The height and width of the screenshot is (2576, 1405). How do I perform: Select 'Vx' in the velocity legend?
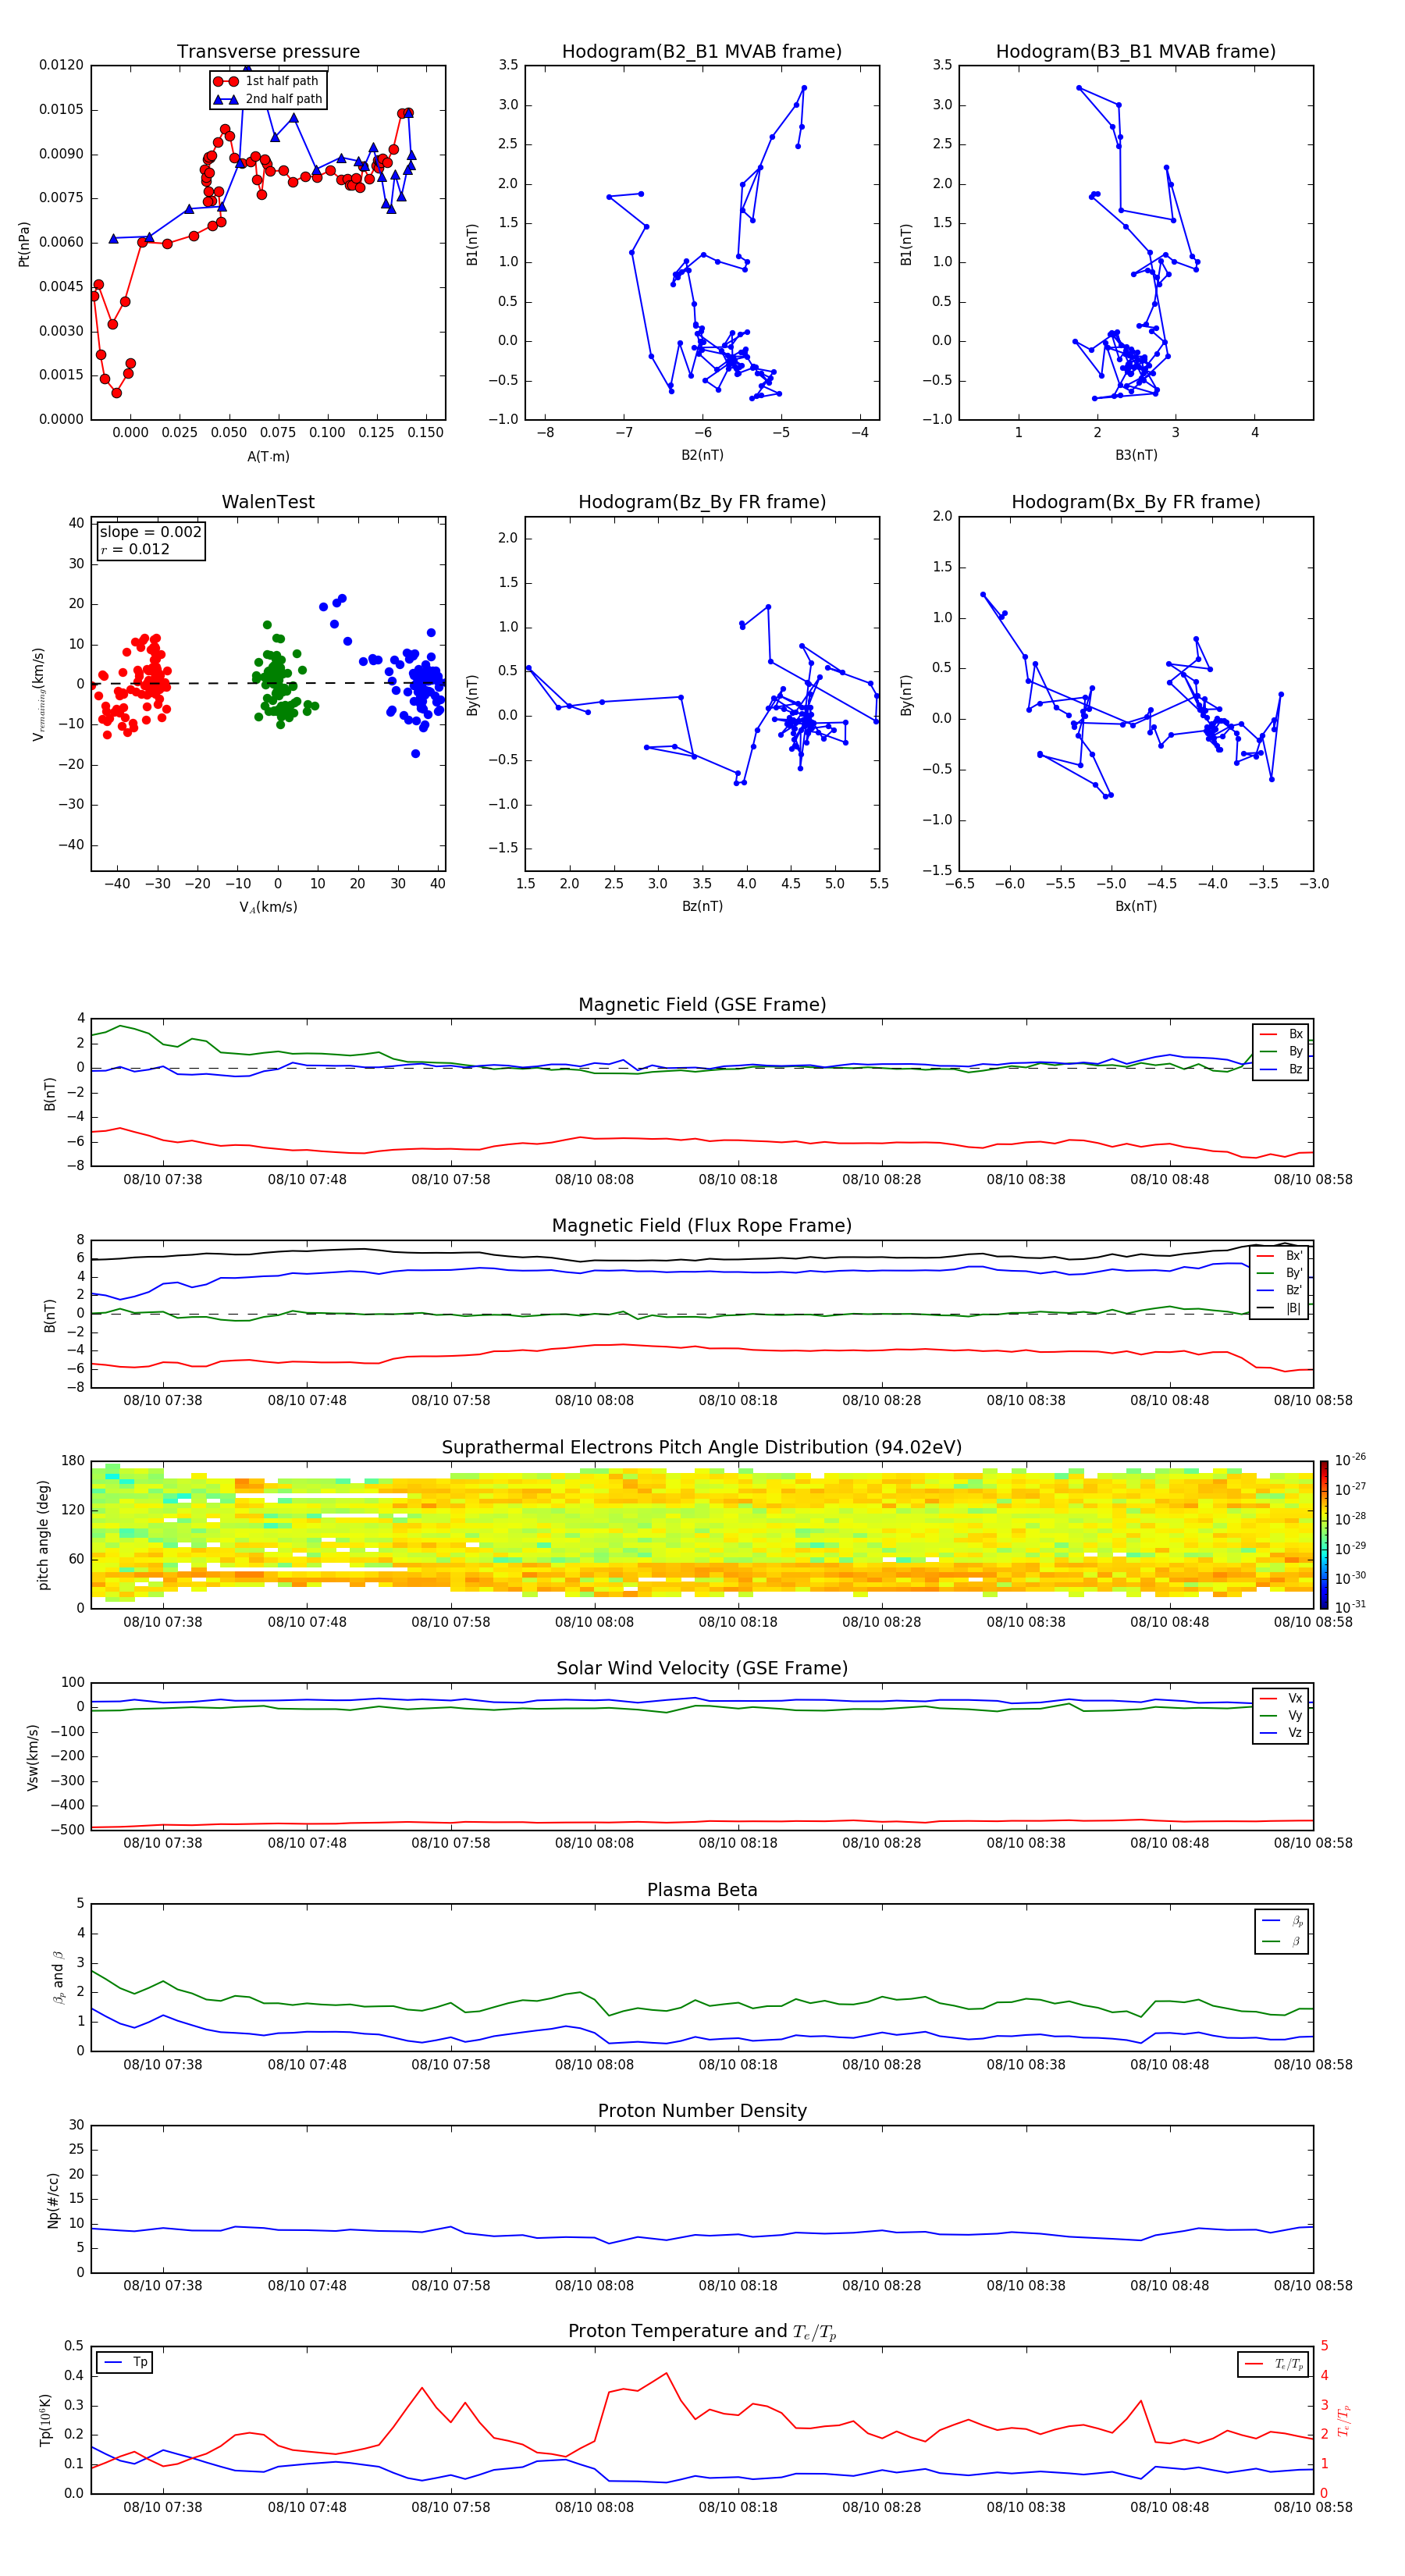[1281, 1698]
